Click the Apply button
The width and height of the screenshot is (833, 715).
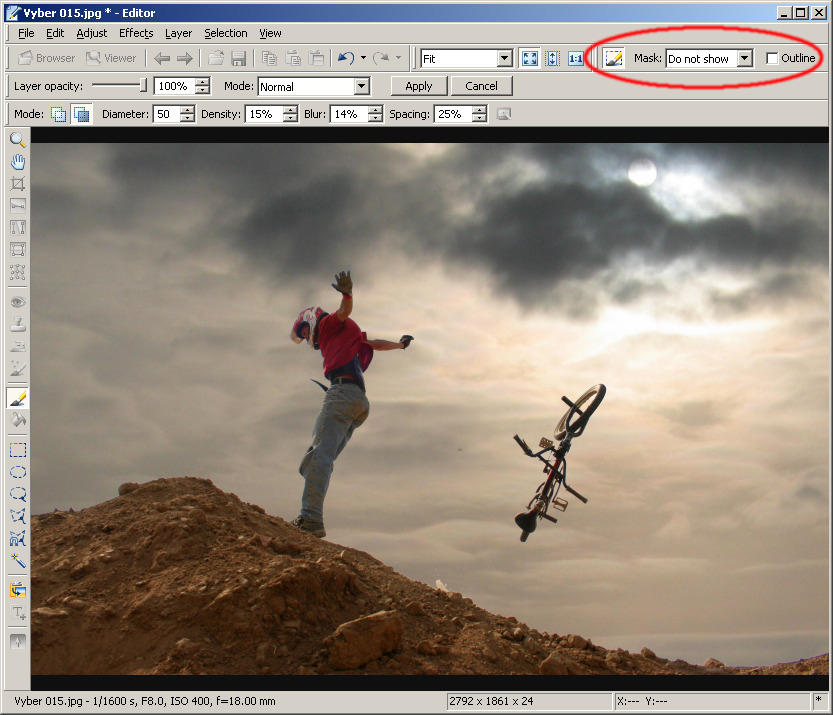click(418, 86)
